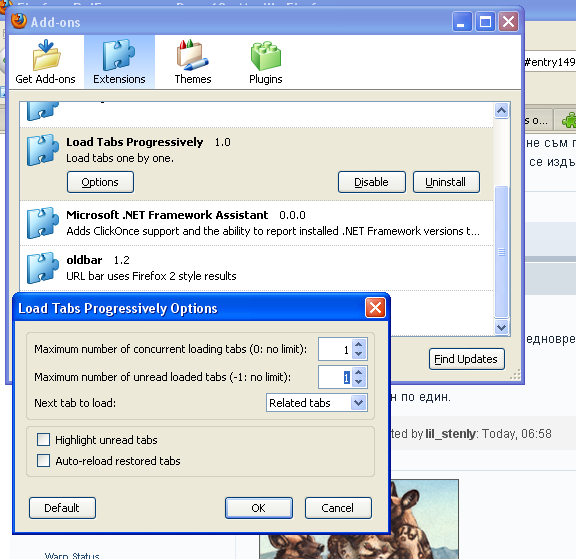Click the Find Updates button

[467, 359]
